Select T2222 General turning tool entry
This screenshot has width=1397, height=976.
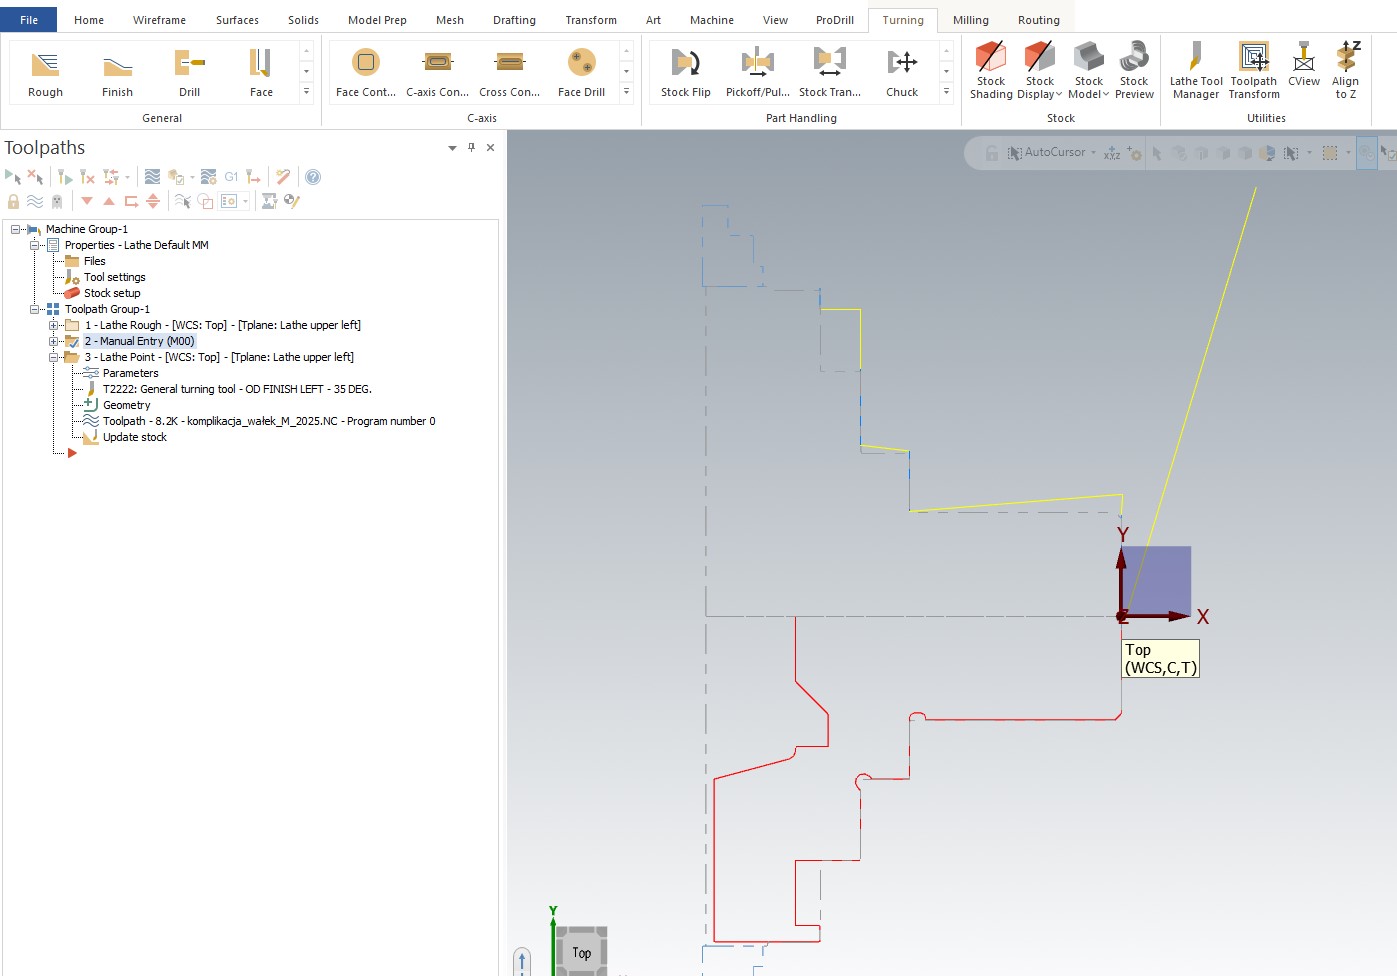(x=237, y=389)
